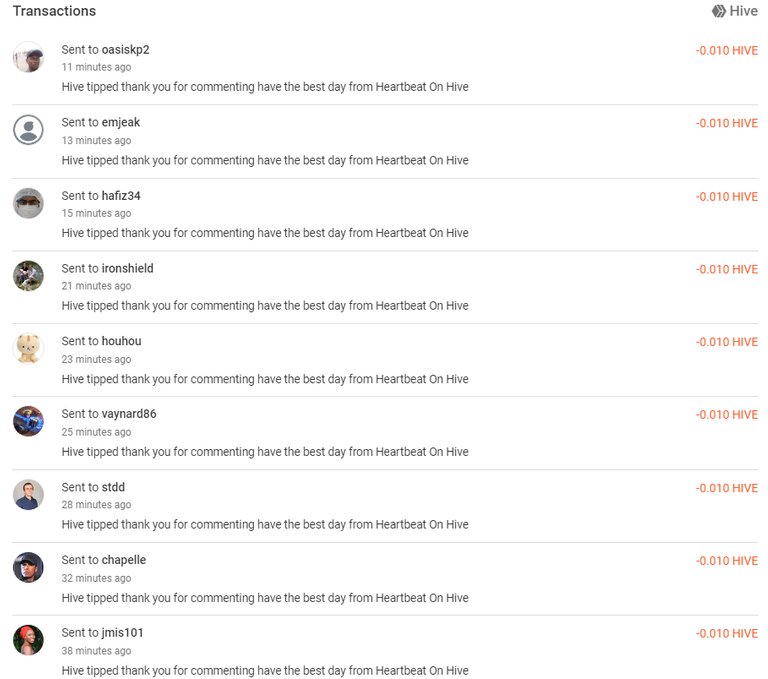768x679 pixels.
Task: Click the tip memo under oasiskp2 transfer
Action: point(265,87)
